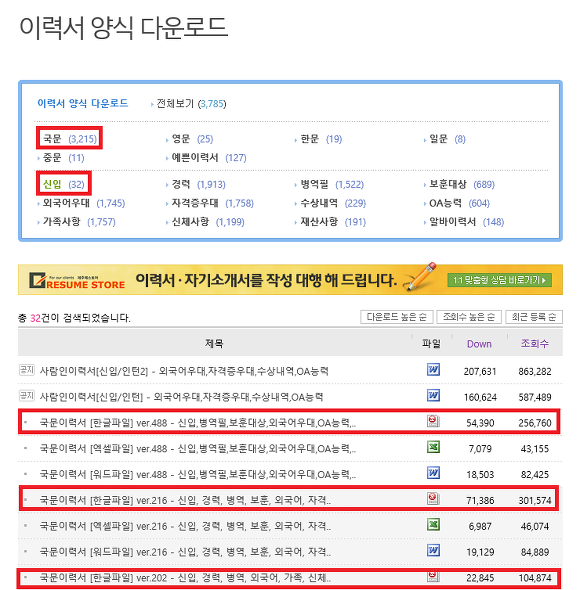The width and height of the screenshot is (580, 590).
Task: Download Word file icon for ver.216 워드파일
Action: (x=433, y=550)
